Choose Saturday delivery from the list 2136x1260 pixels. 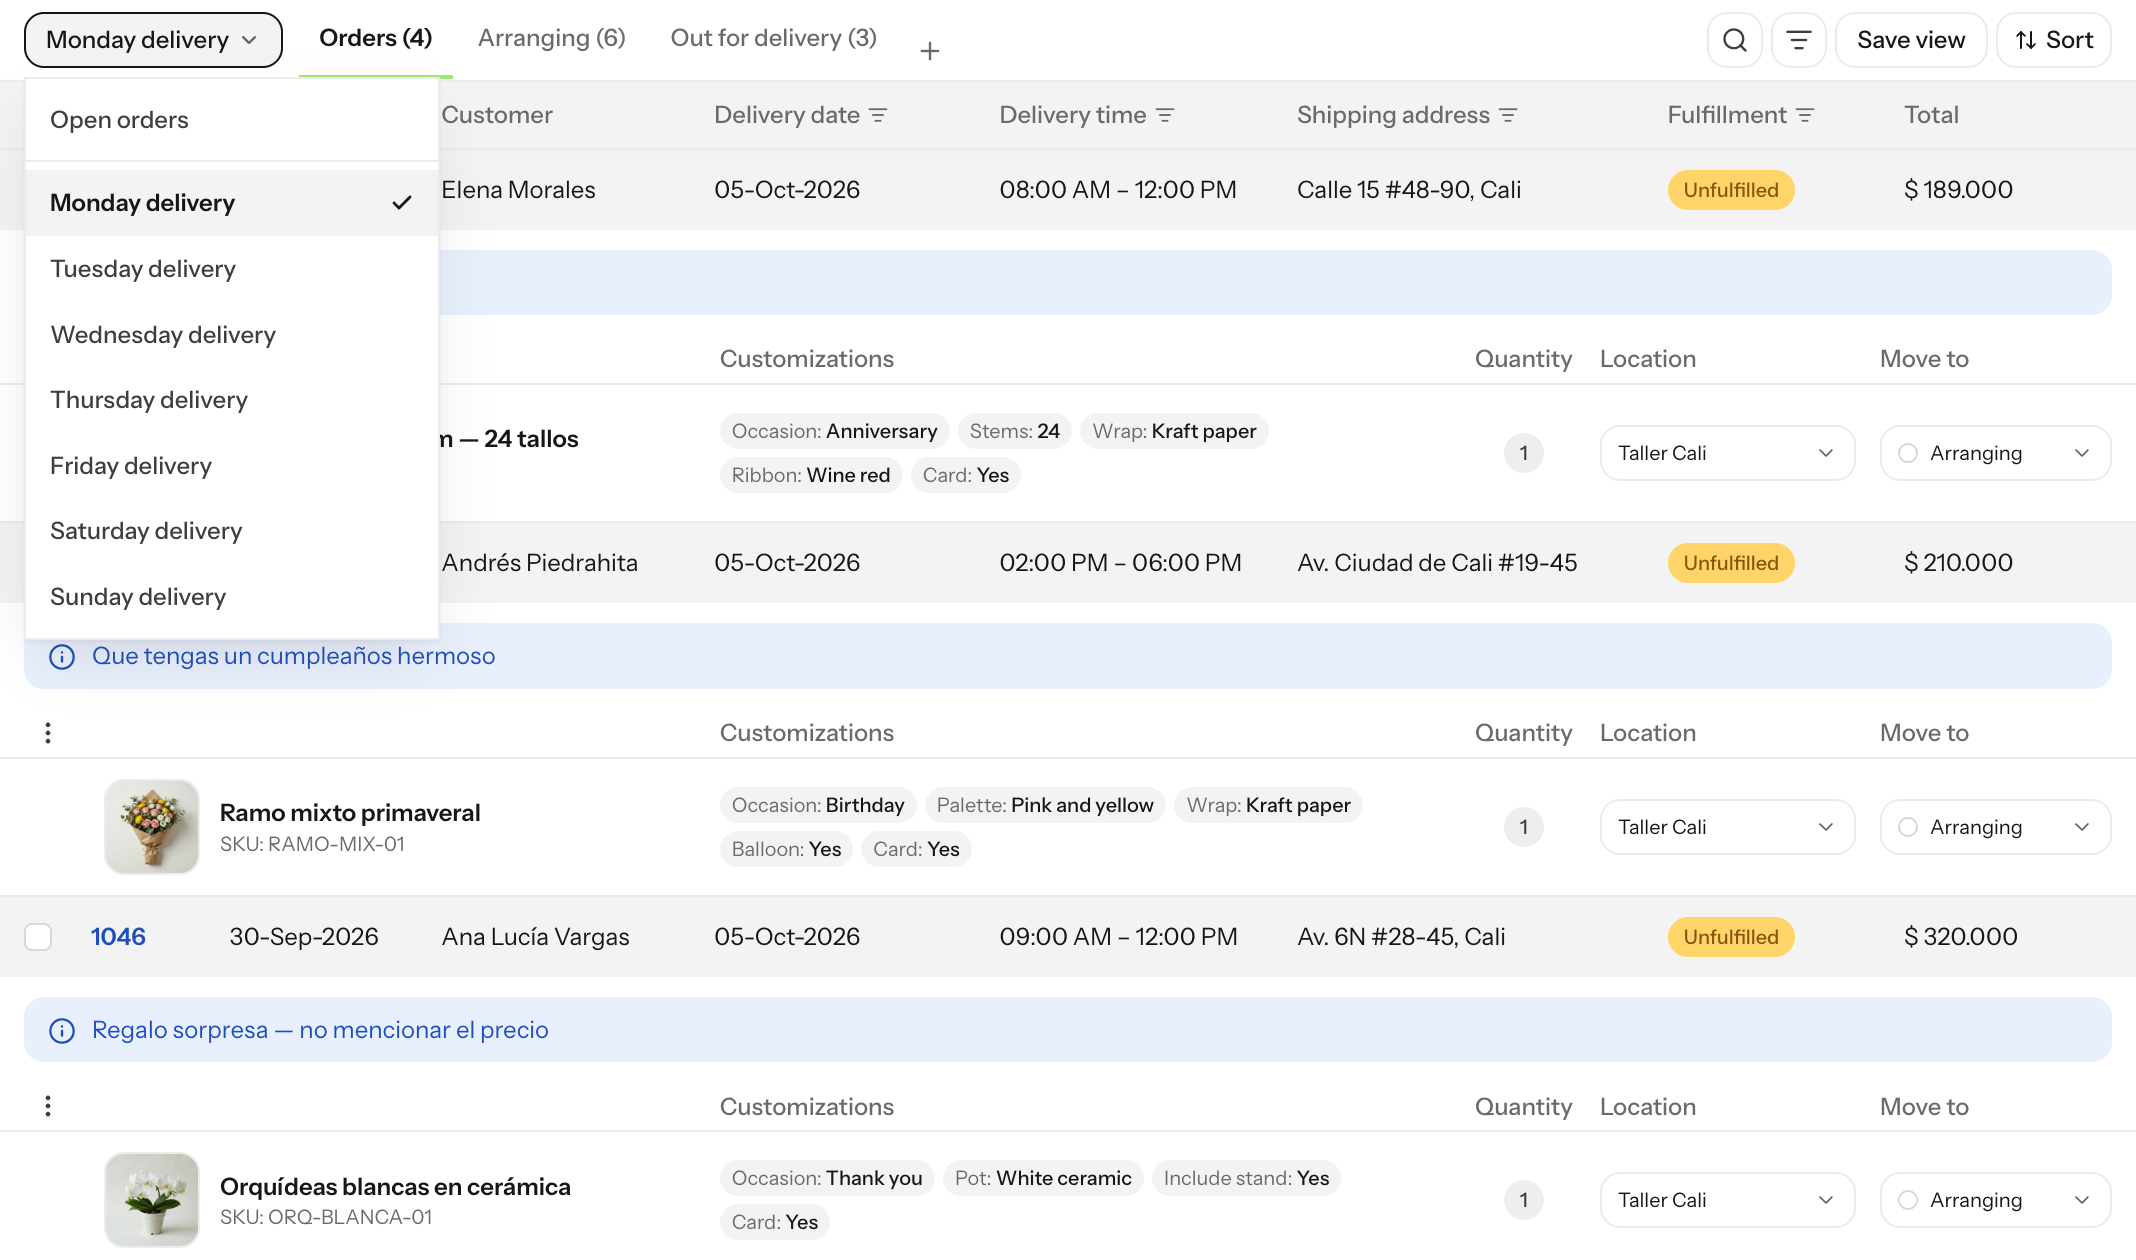click(x=232, y=531)
